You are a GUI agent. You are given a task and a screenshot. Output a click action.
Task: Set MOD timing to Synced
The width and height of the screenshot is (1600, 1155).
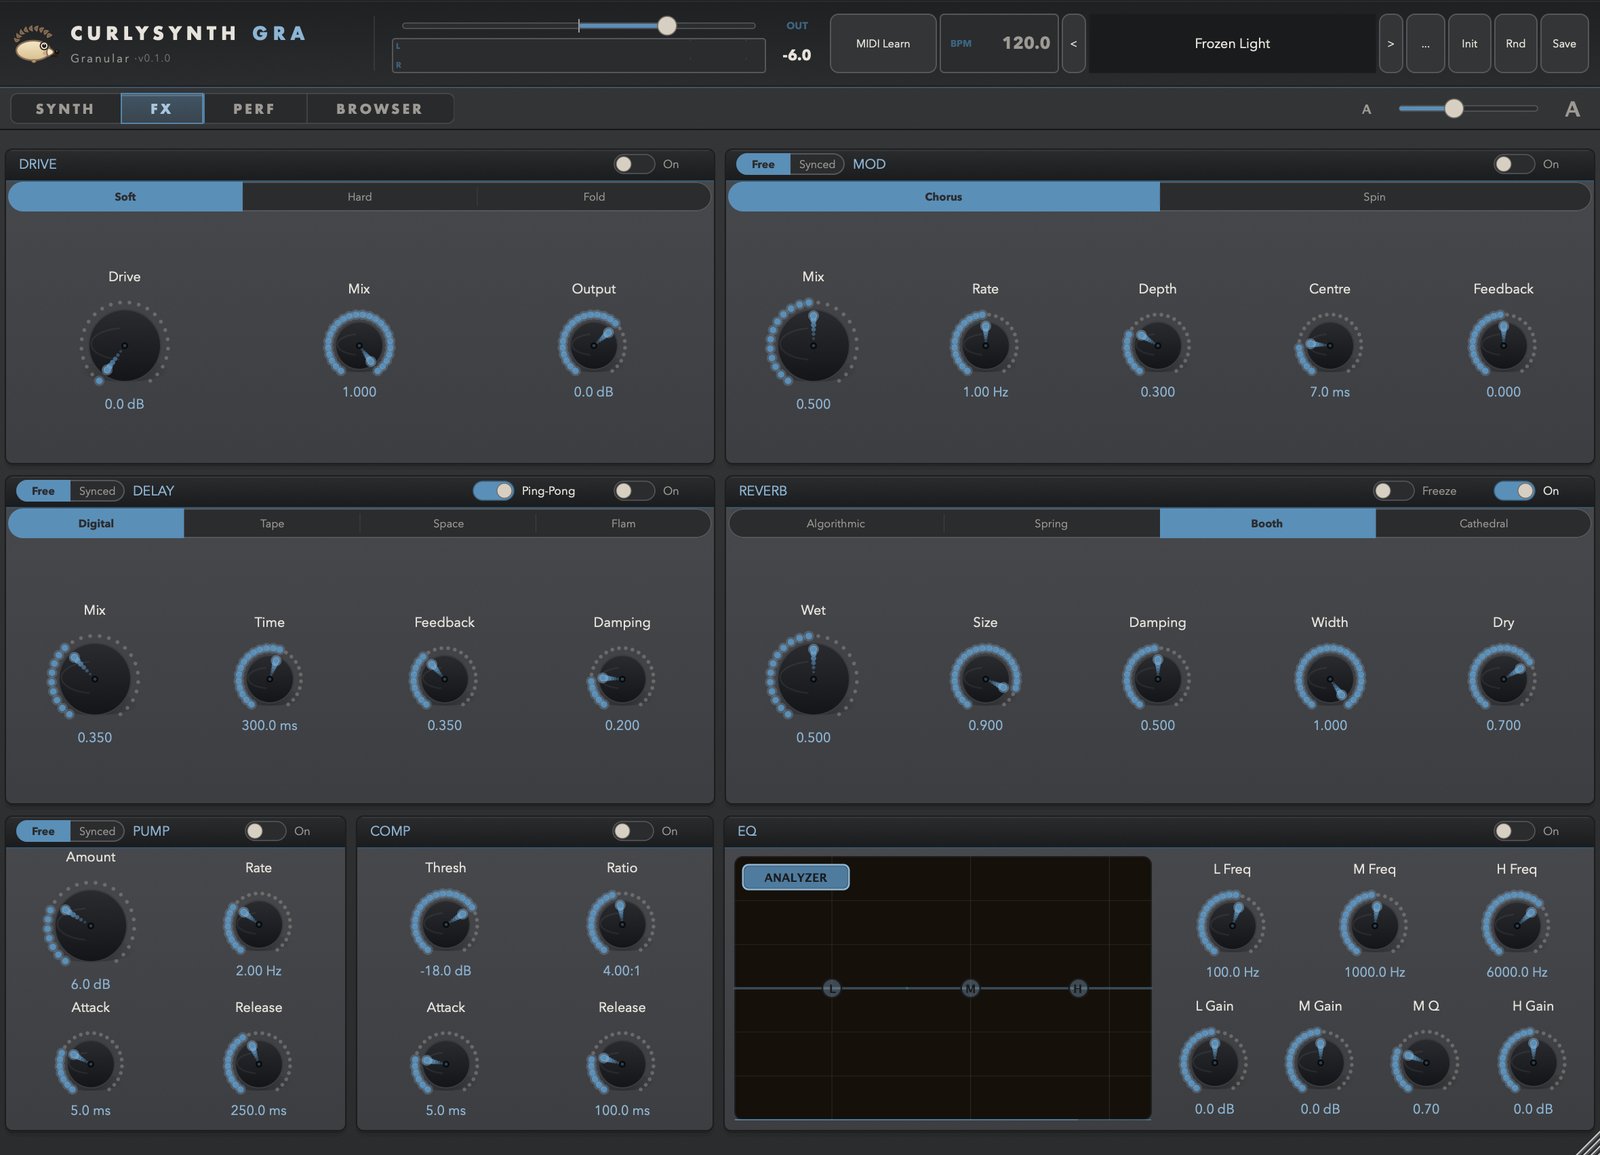(x=817, y=164)
